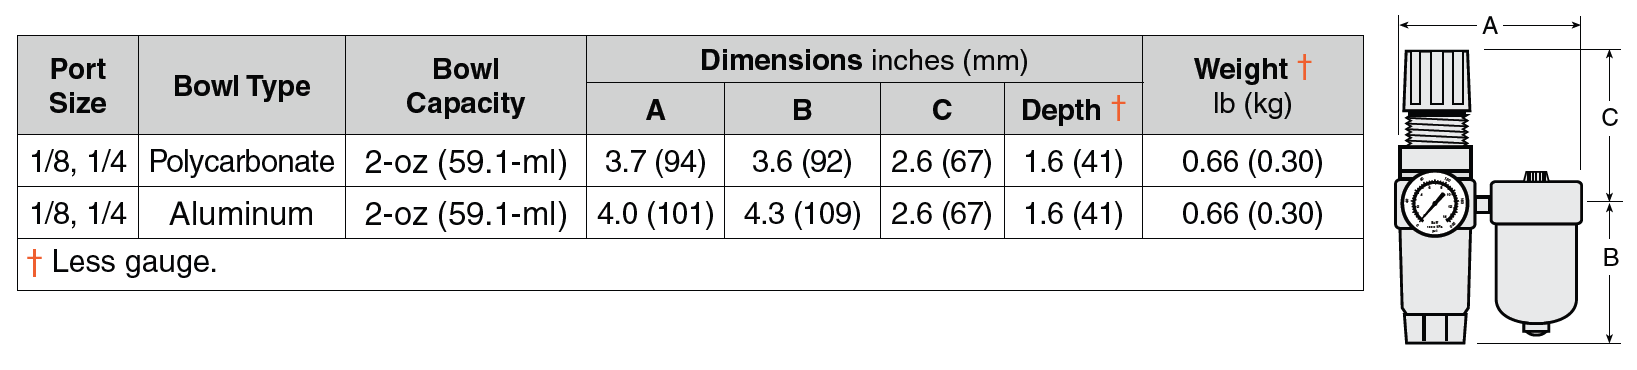The height and width of the screenshot is (370, 1637).
Task: Click the column C header
Action: [942, 109]
